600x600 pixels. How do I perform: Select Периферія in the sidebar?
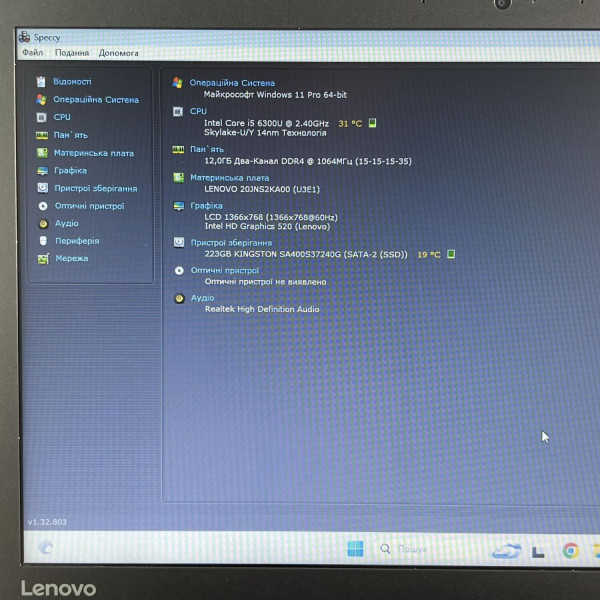[x=77, y=241]
